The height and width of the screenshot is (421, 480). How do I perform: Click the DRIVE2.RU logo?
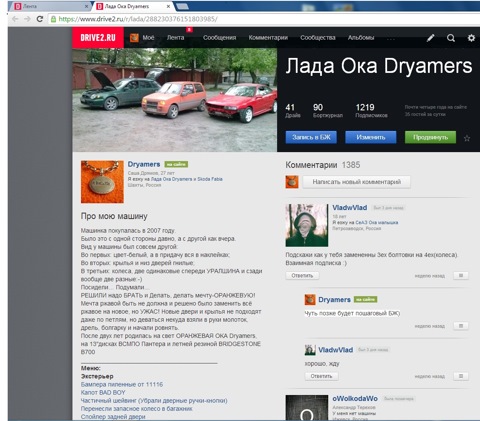coord(98,37)
